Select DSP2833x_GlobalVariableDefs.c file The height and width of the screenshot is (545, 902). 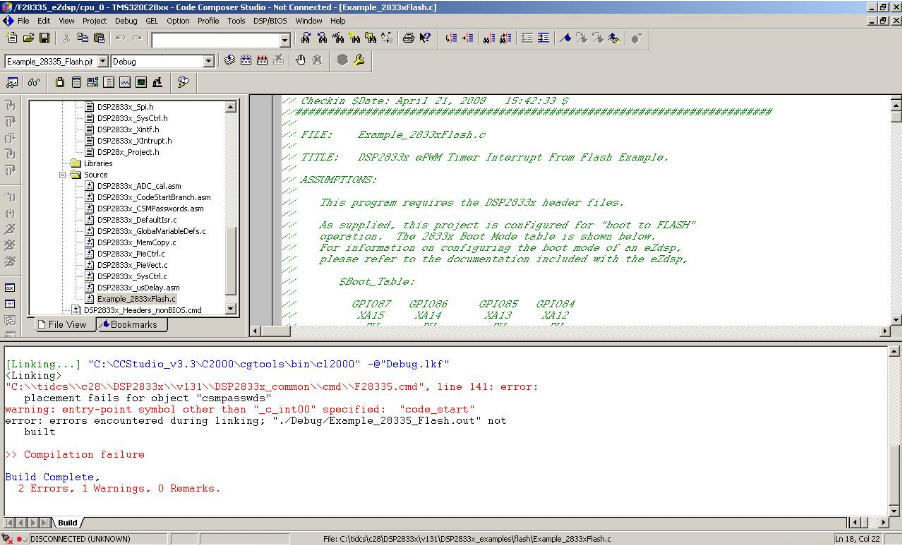point(151,231)
